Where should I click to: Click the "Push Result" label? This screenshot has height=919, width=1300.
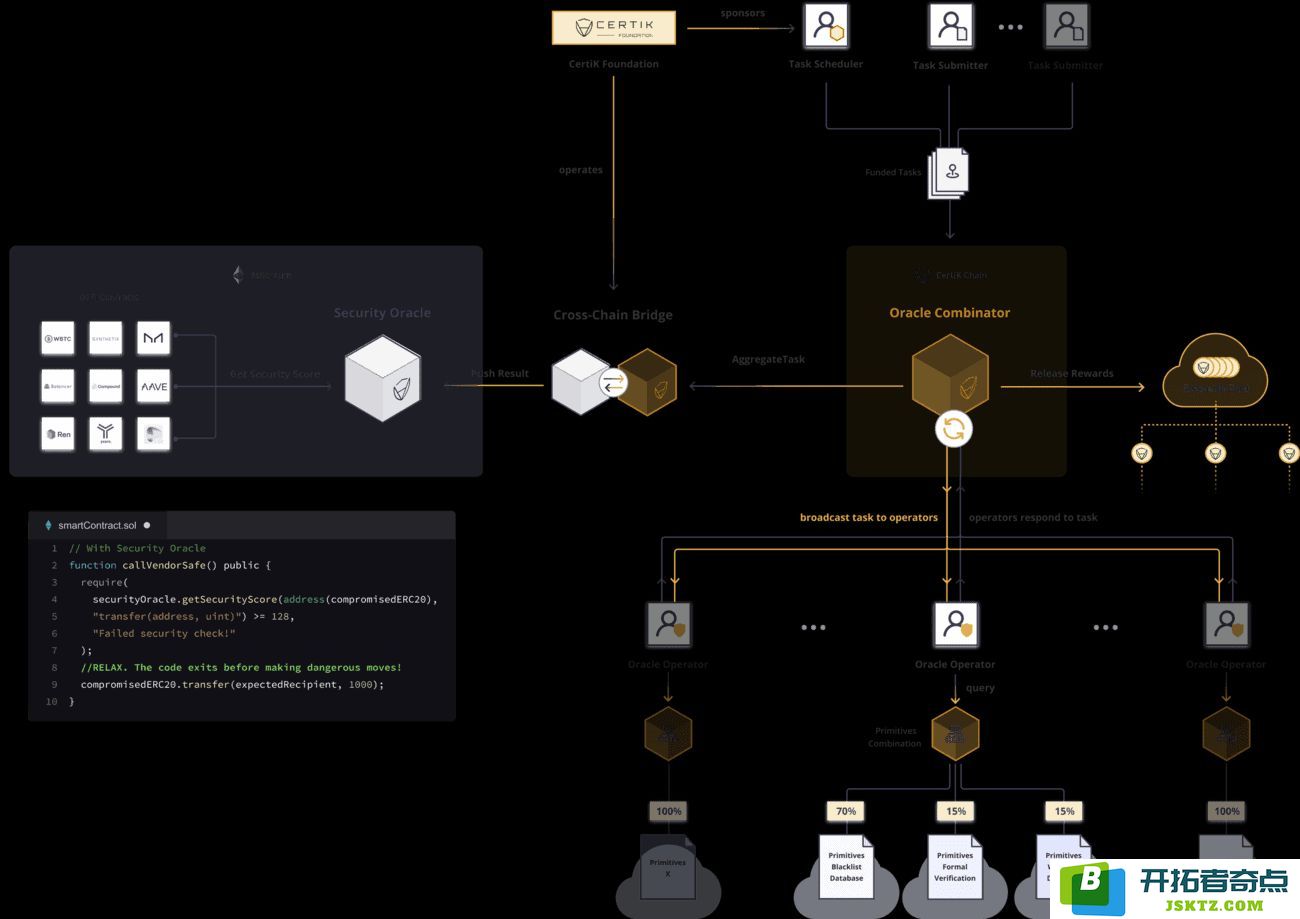(x=500, y=374)
